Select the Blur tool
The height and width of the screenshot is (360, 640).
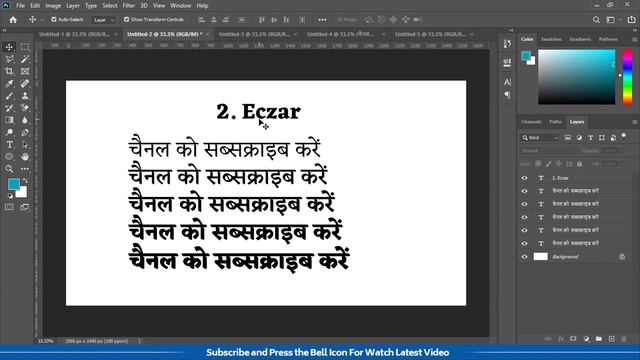point(25,120)
